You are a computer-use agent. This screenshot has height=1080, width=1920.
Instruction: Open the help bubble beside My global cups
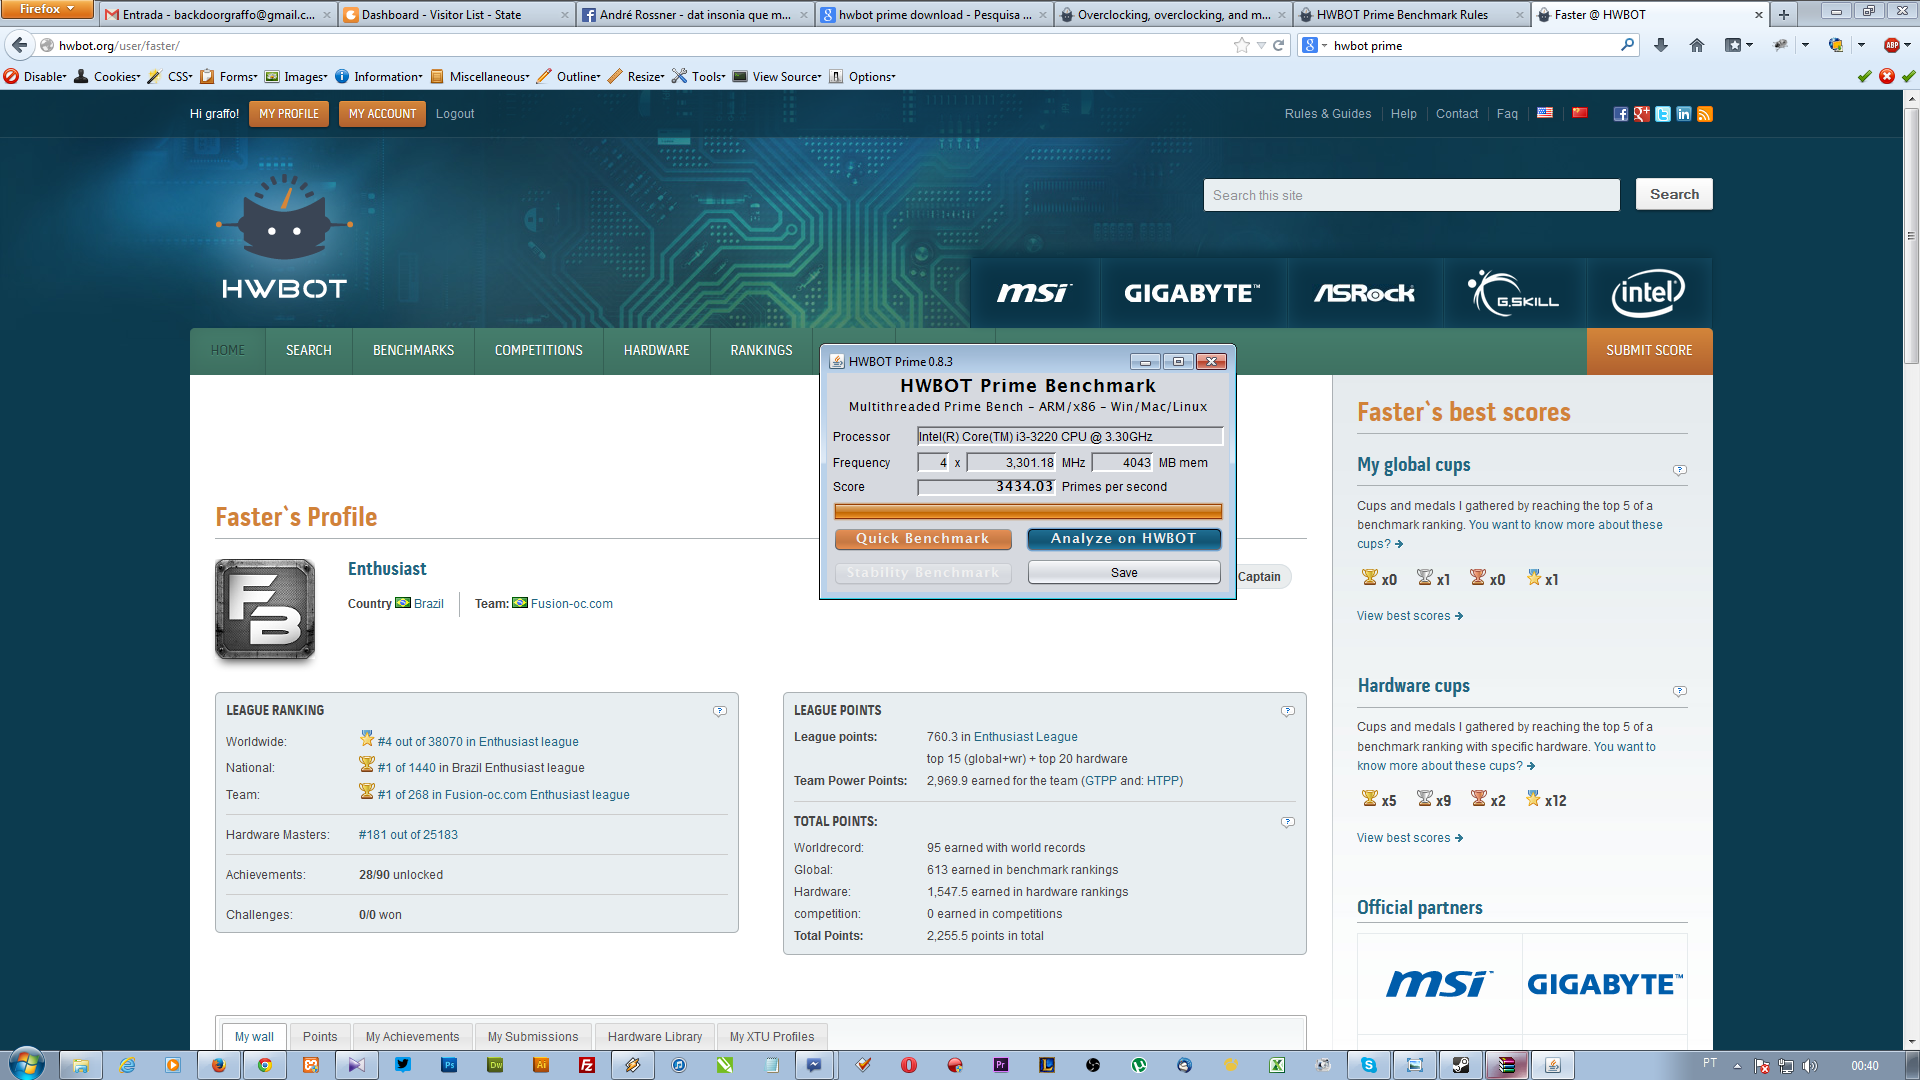click(1679, 470)
